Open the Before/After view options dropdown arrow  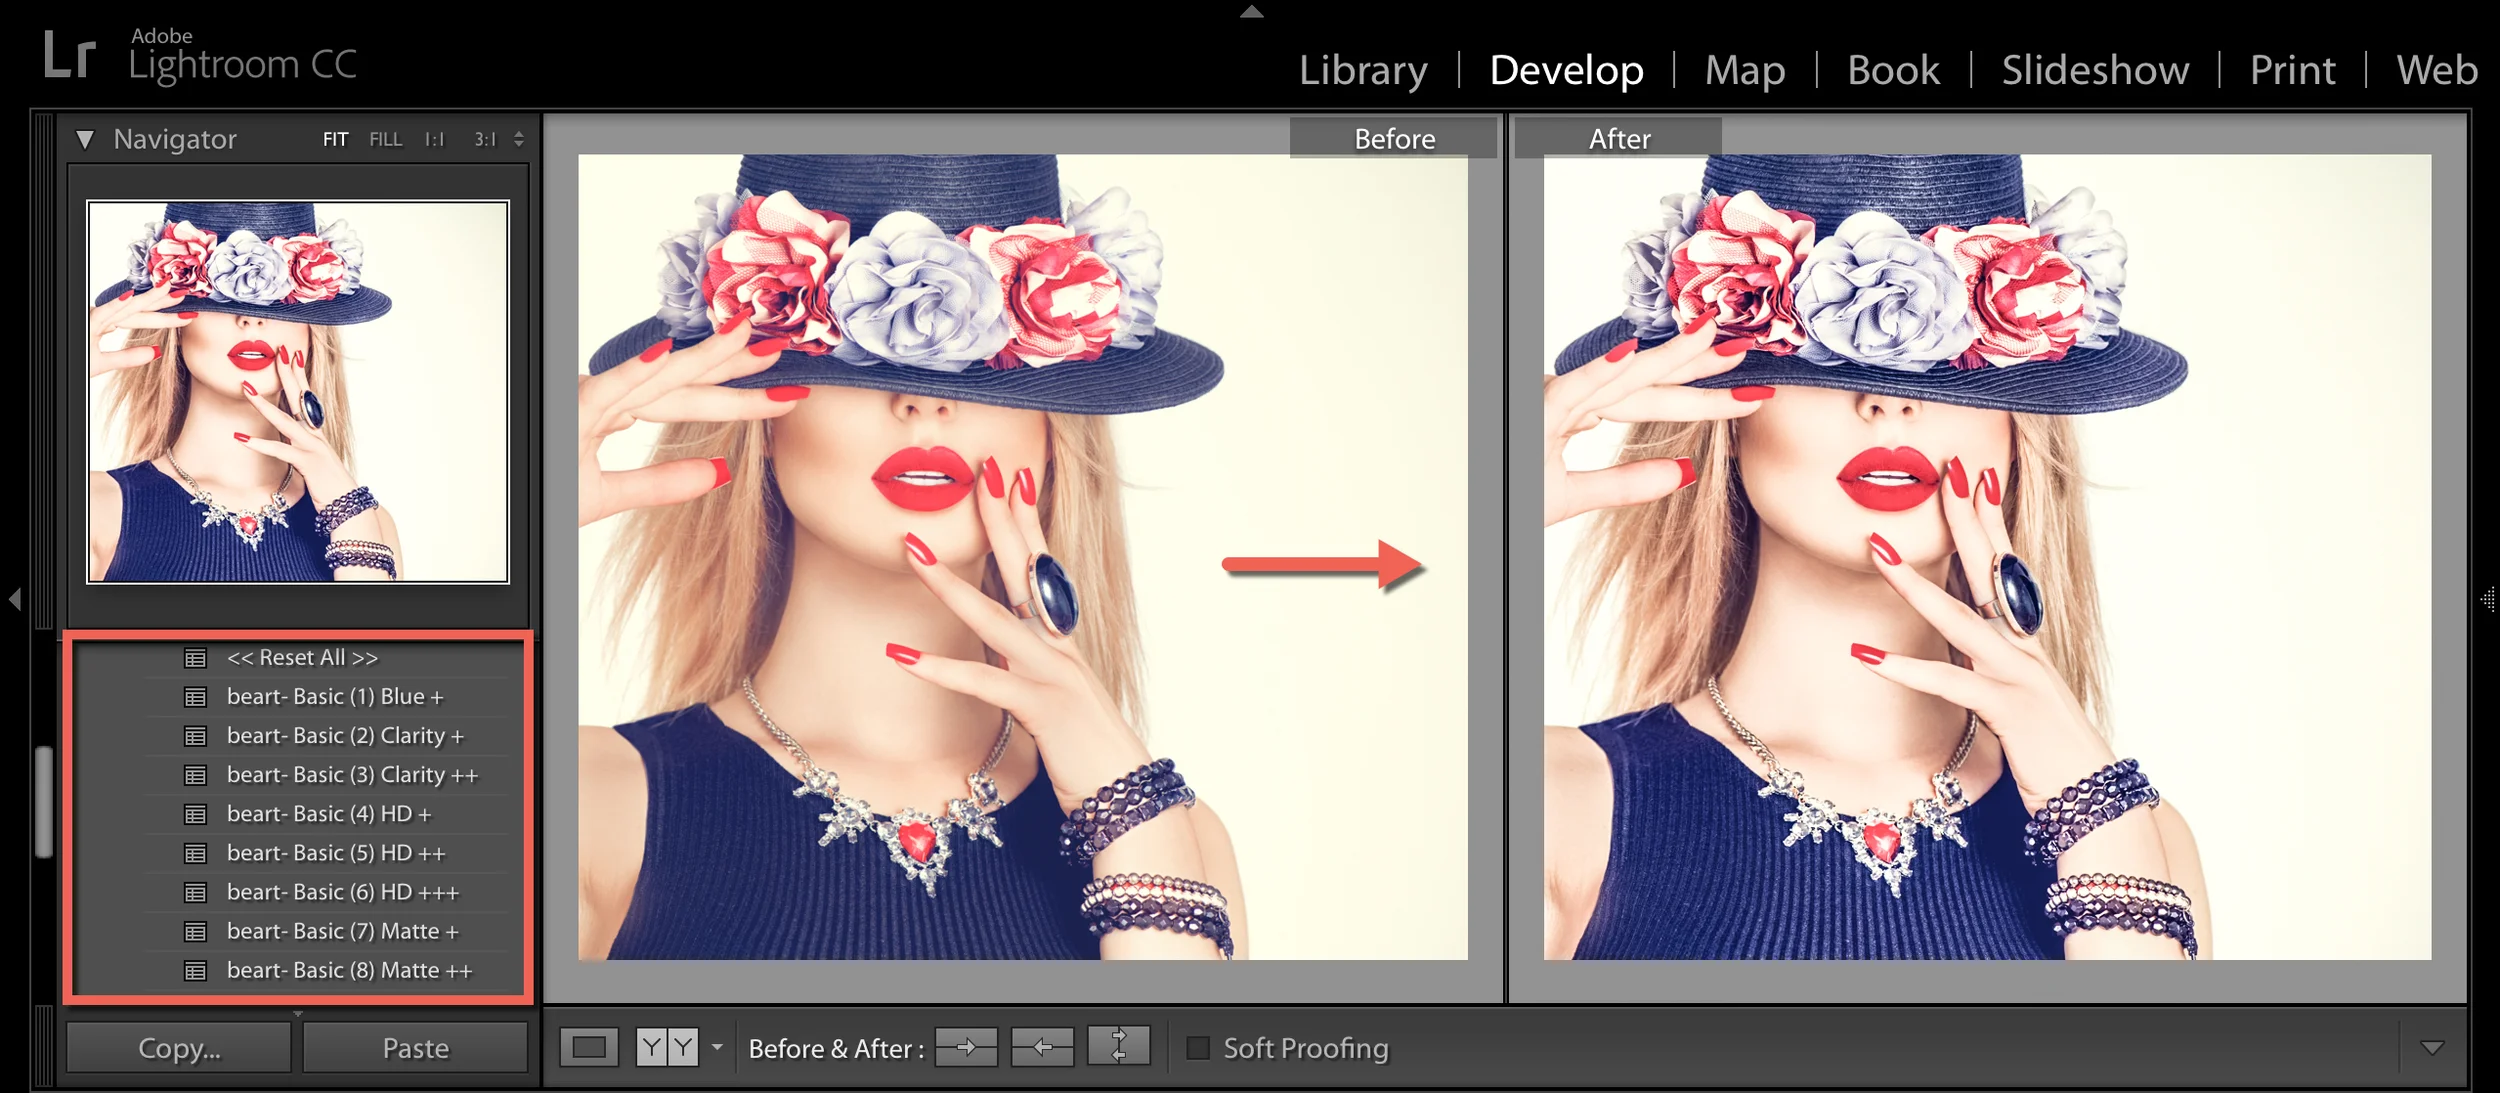tap(717, 1047)
